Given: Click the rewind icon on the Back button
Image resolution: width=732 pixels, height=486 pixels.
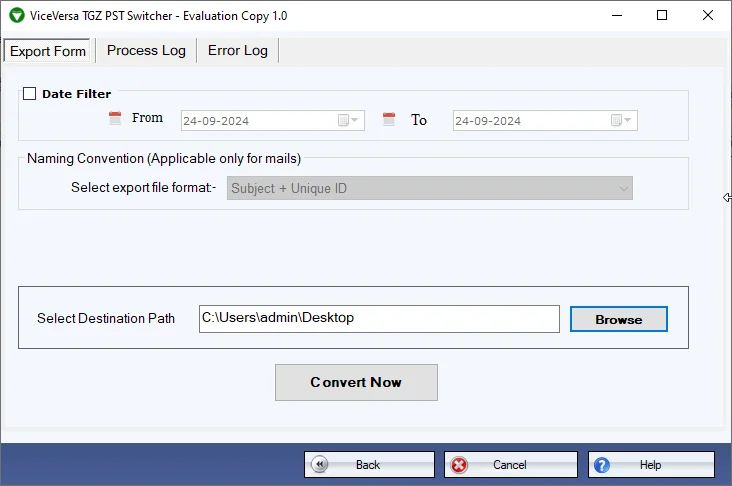Looking at the screenshot, I should pos(320,465).
